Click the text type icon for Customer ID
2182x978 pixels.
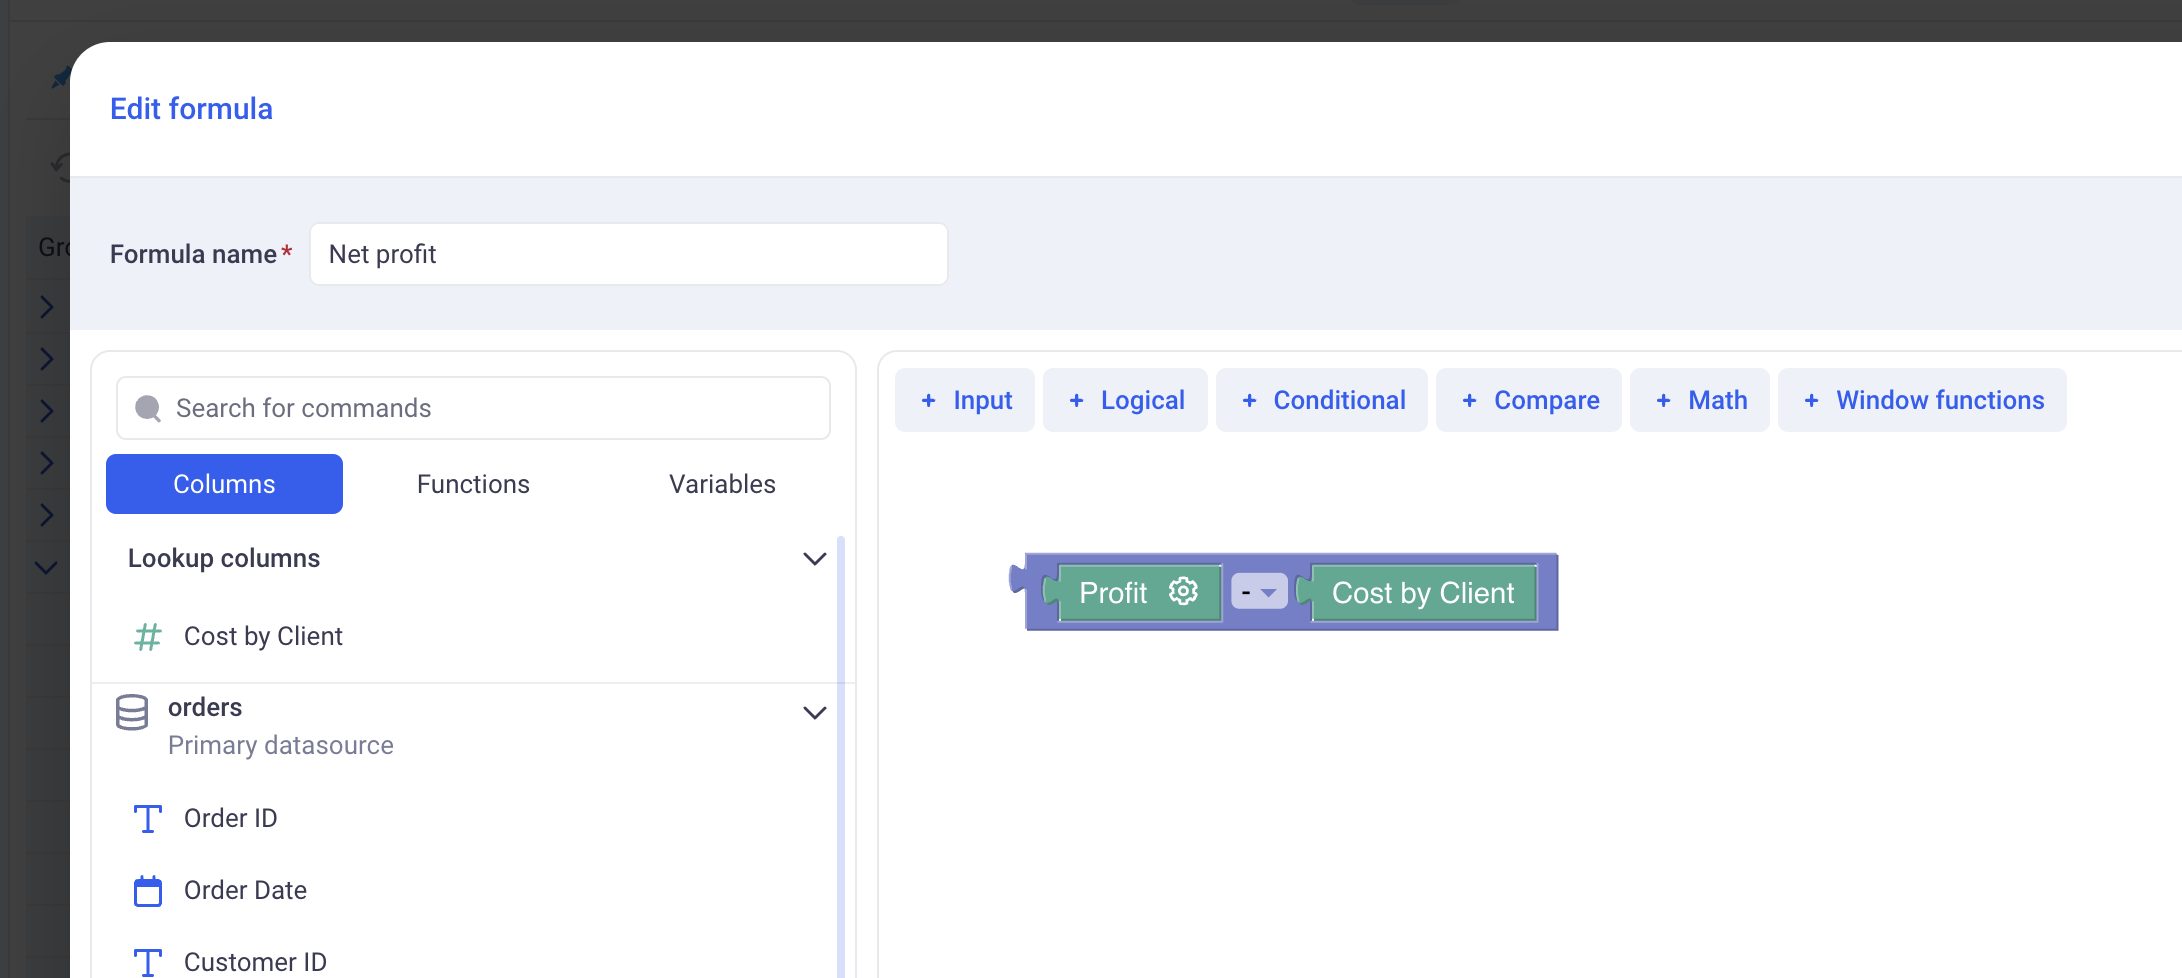pyautogui.click(x=148, y=963)
